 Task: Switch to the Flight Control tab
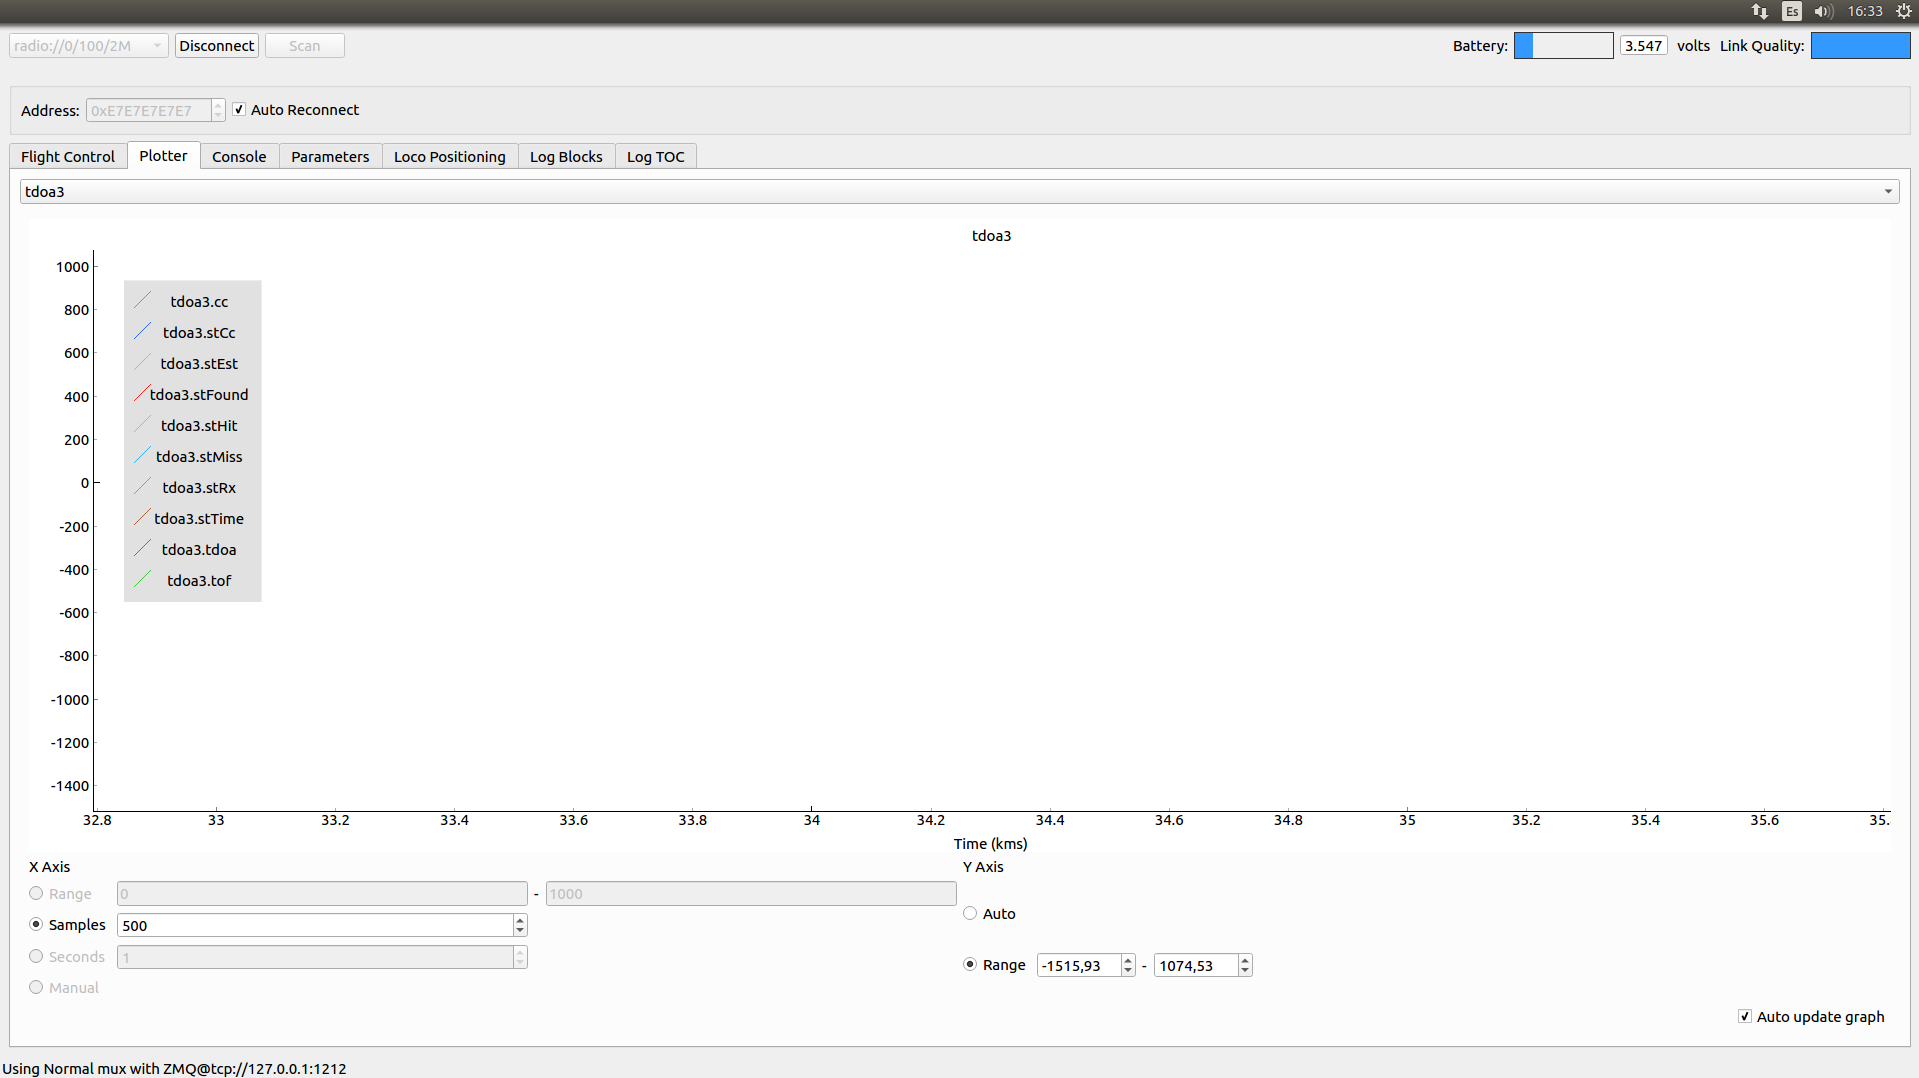pos(68,157)
